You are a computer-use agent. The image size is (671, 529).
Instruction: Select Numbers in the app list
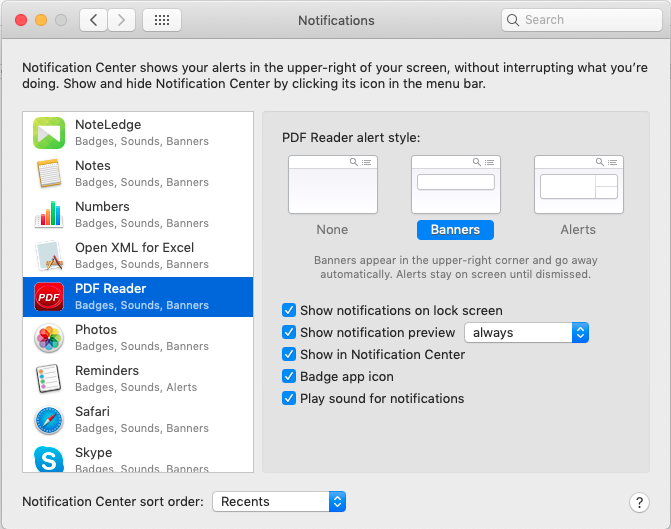pyautogui.click(x=138, y=215)
